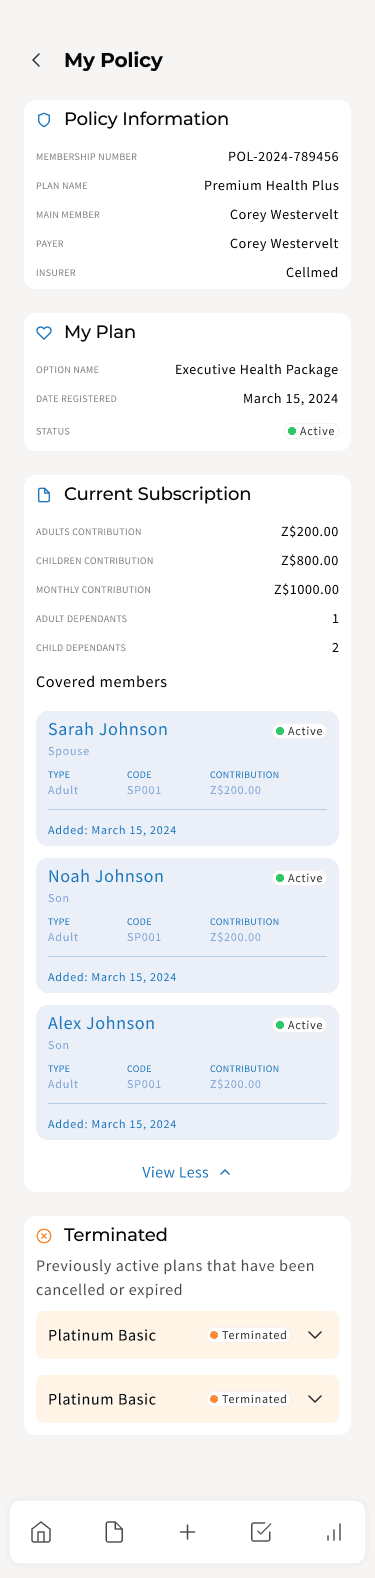Image resolution: width=375 pixels, height=1578 pixels.
Task: Click Sarah Johnson's Added: March 15, 2024 text
Action: click(x=112, y=830)
